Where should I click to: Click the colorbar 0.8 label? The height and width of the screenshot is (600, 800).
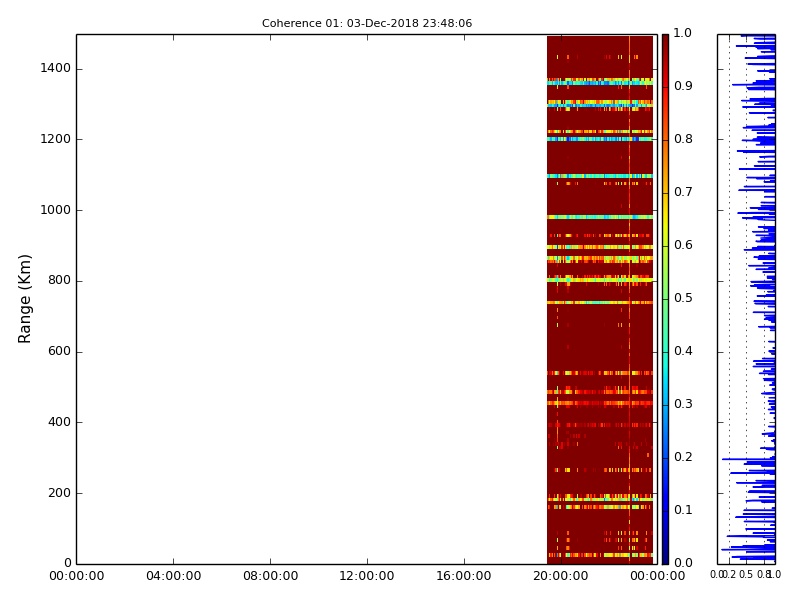(683, 139)
